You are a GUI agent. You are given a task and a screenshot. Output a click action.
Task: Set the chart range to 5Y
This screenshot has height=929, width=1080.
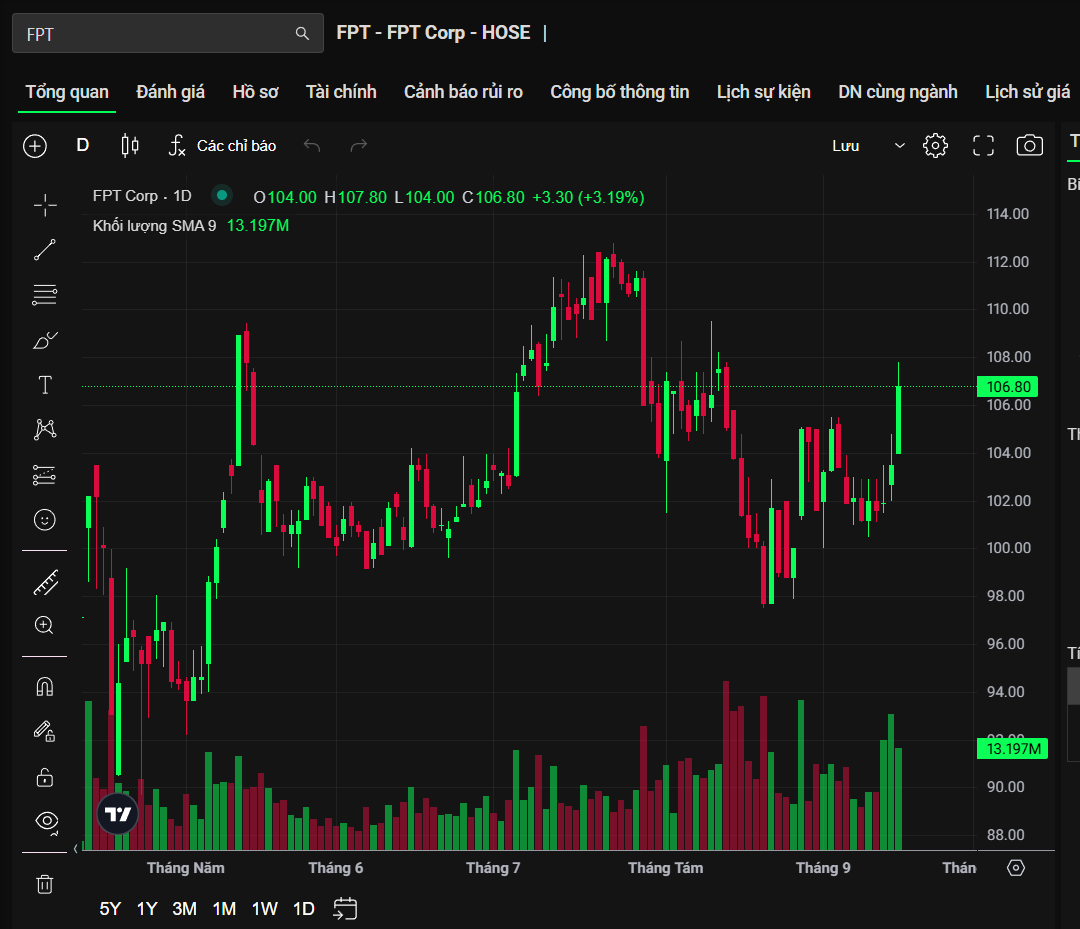point(110,909)
